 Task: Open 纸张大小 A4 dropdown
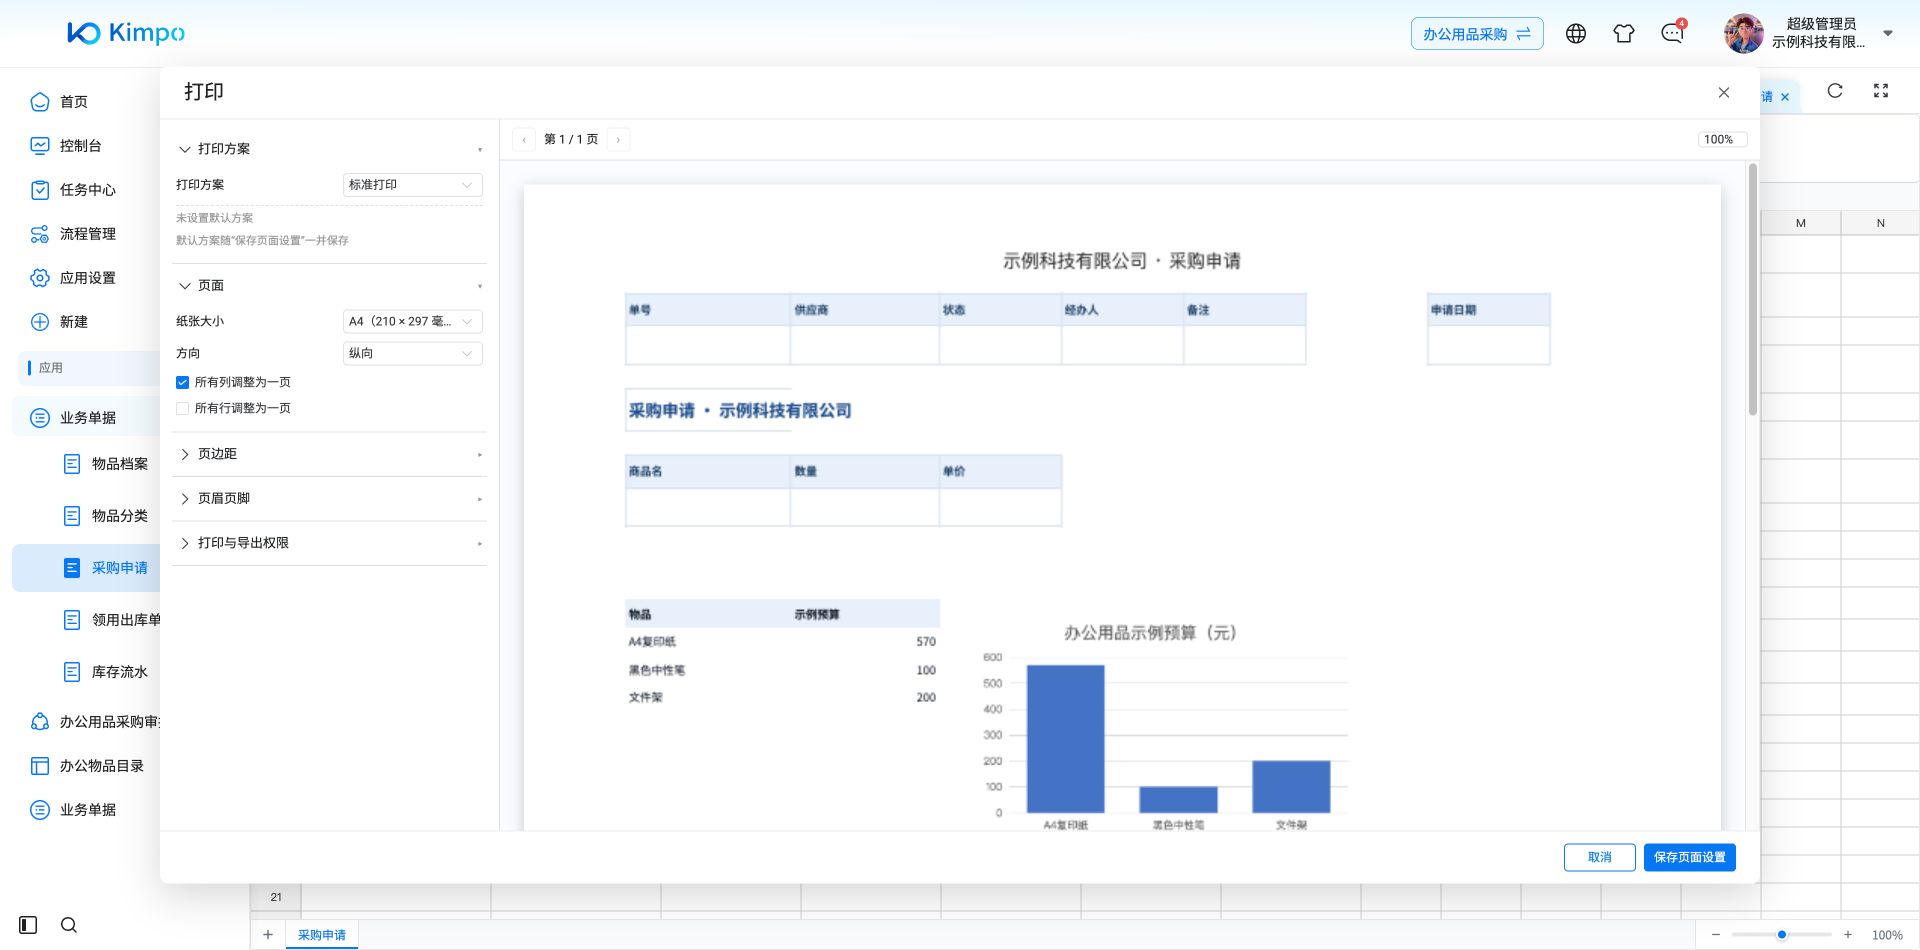[412, 321]
